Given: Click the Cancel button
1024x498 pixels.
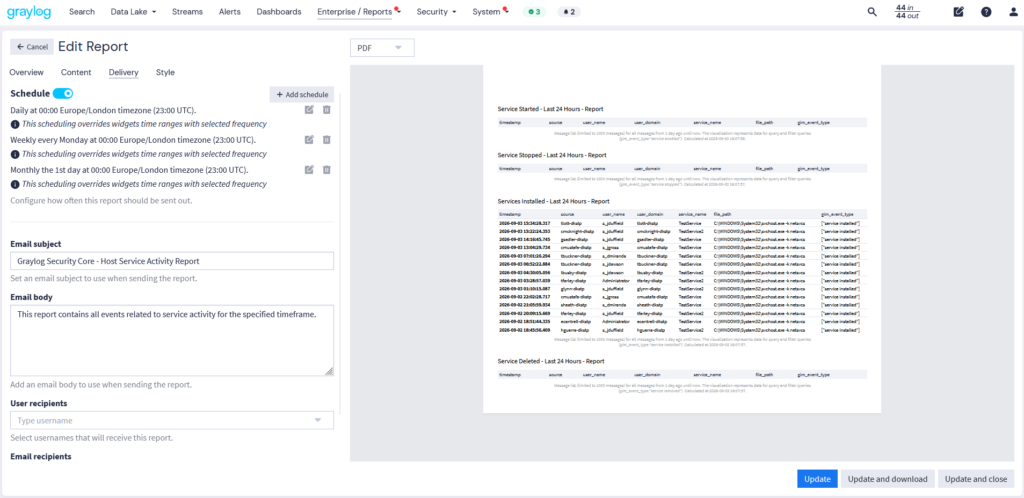Looking at the screenshot, I should click(32, 47).
